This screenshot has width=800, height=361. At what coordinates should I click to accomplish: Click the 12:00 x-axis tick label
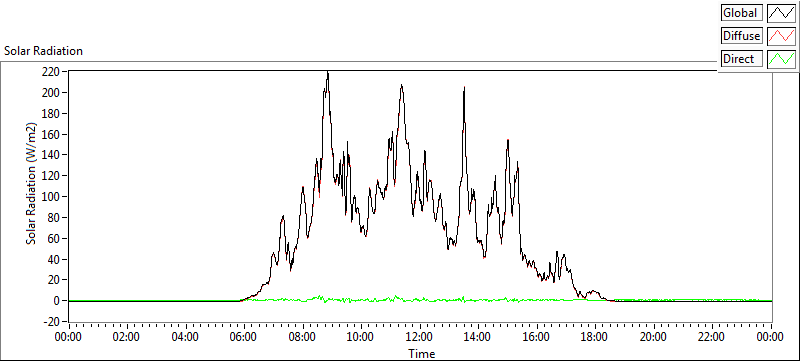419,337
